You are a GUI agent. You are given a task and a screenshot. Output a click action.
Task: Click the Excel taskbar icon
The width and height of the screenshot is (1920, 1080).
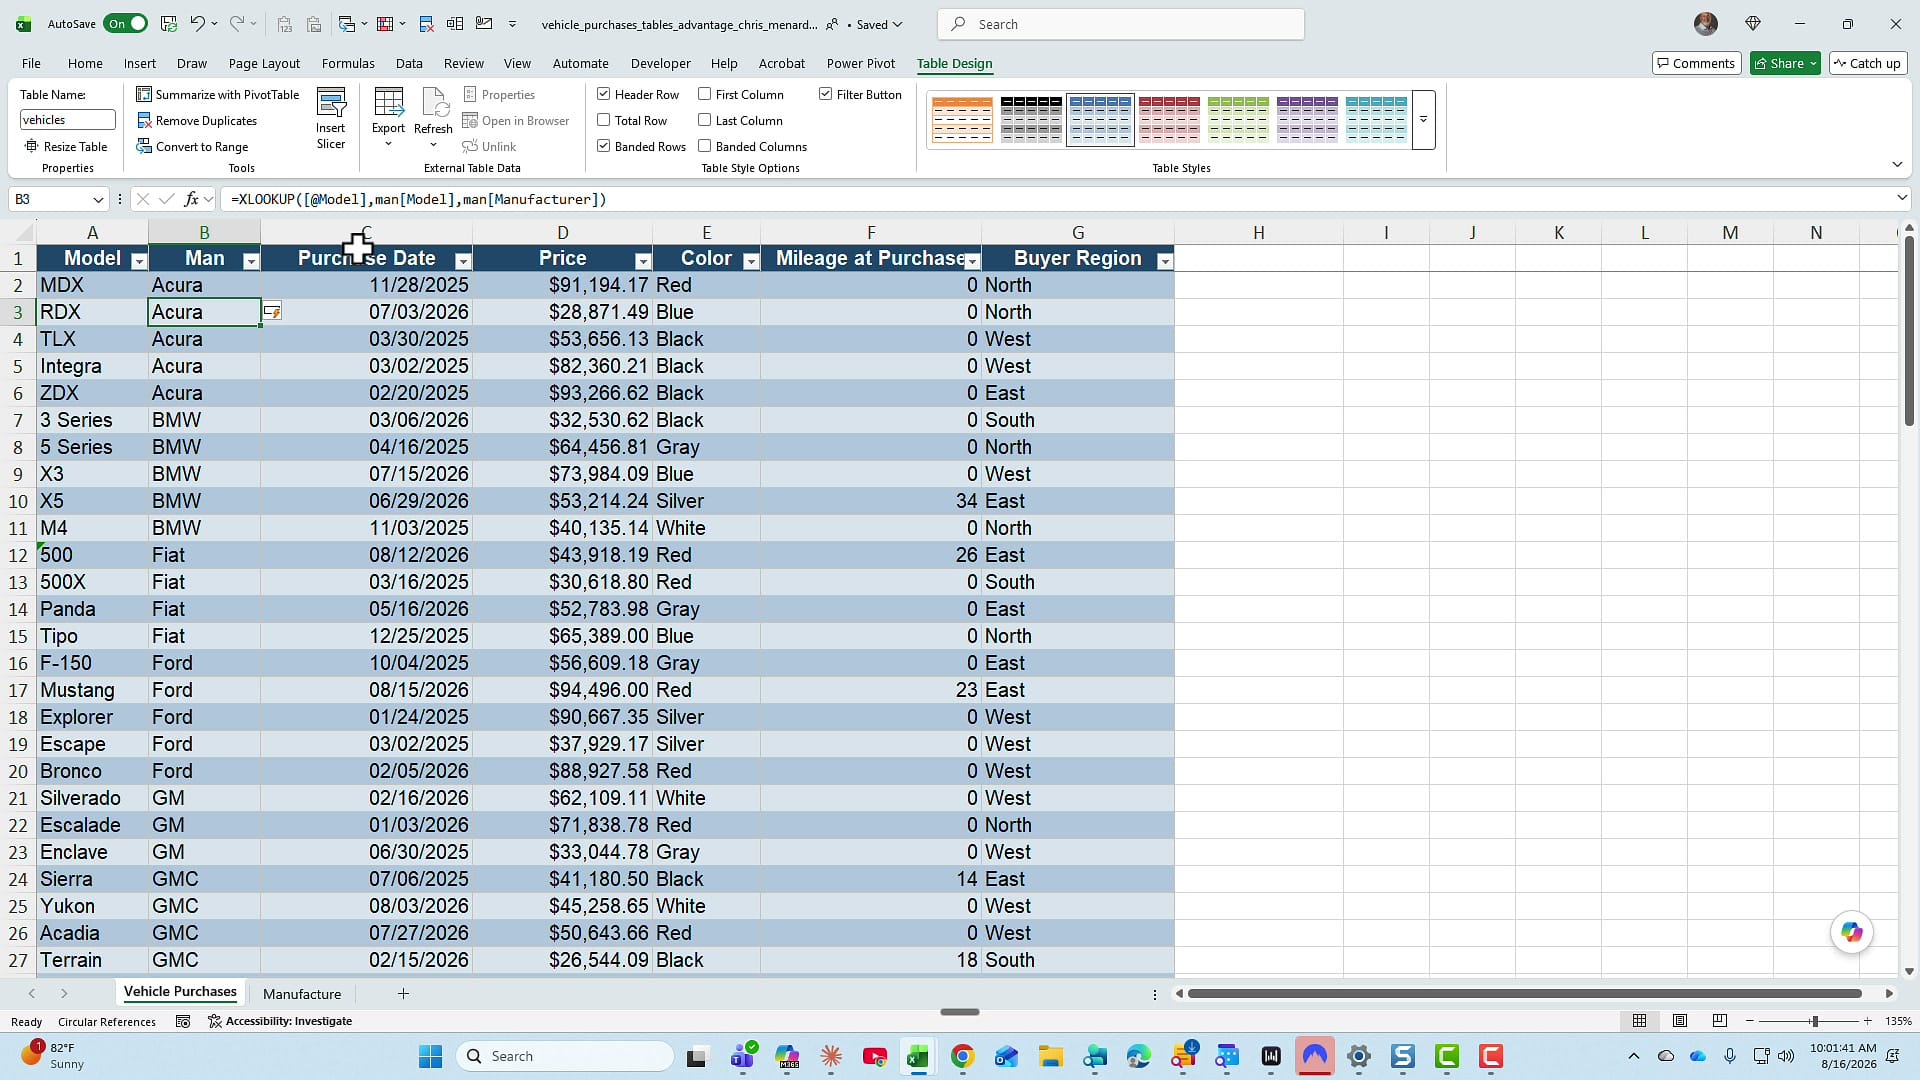917,1056
